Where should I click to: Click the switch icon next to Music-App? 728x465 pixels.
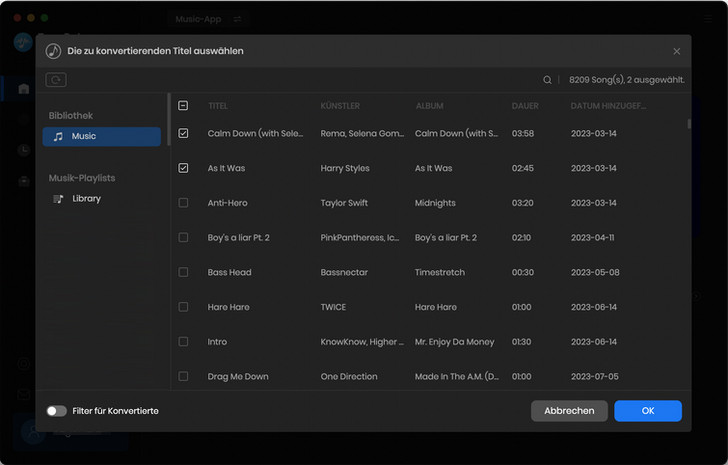tap(237, 19)
